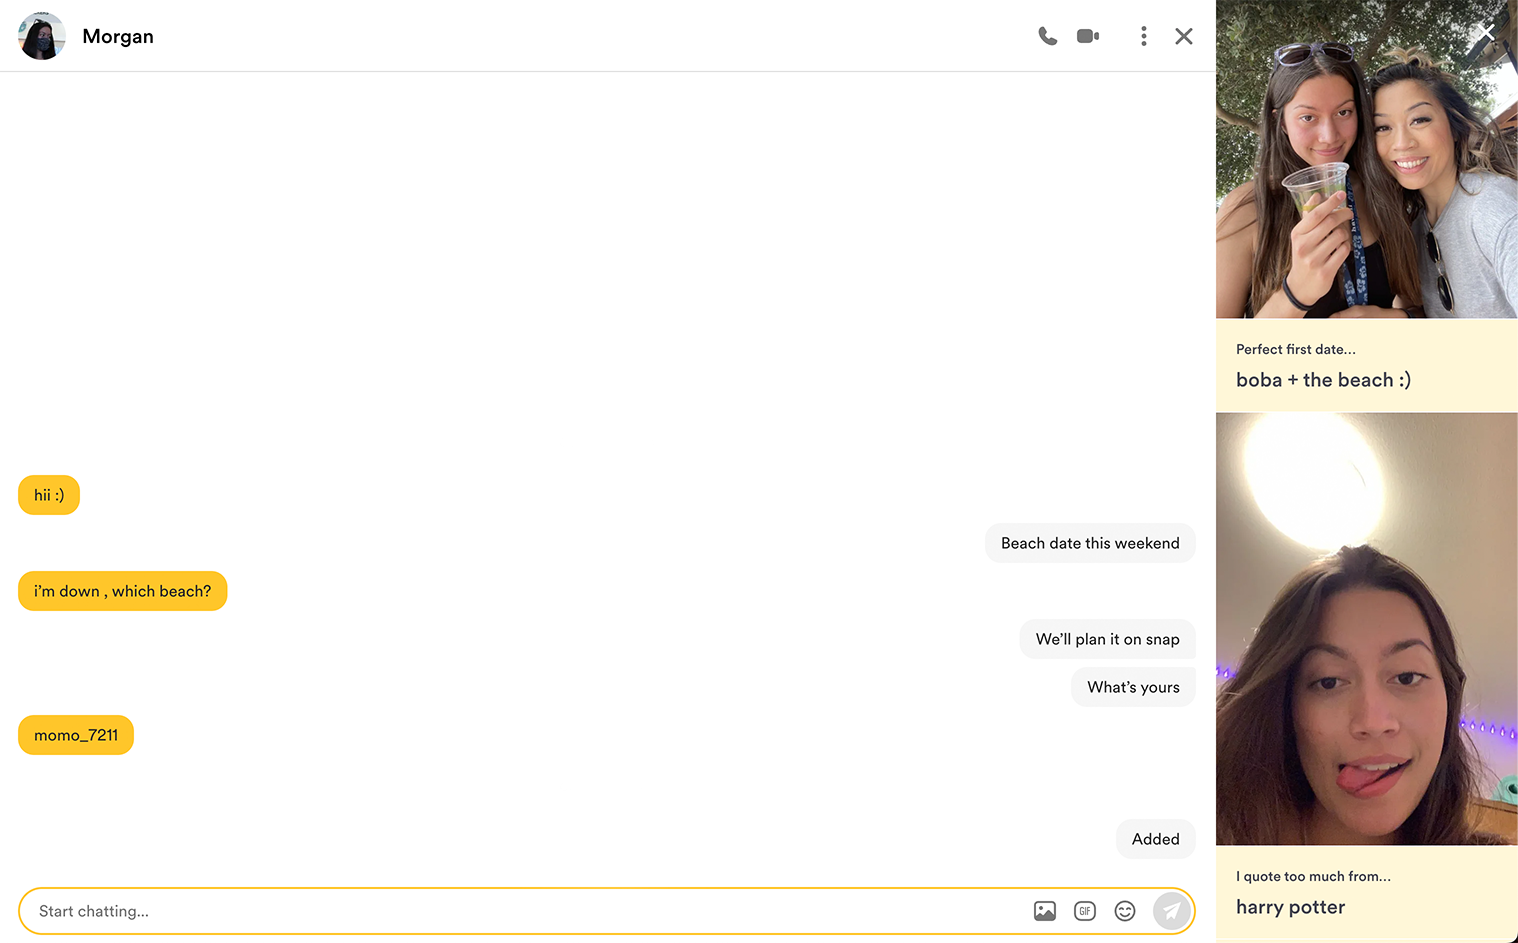Open the emoji picker
The image size is (1518, 943).
tap(1124, 911)
